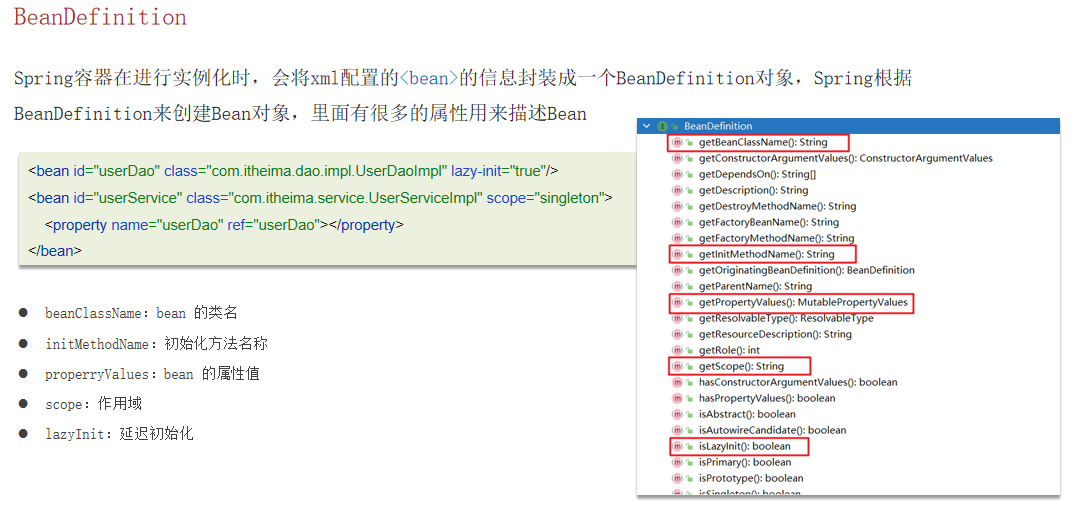The image size is (1083, 522).
Task: Click method icon beside getResolvableType()
Action: pyautogui.click(x=678, y=318)
